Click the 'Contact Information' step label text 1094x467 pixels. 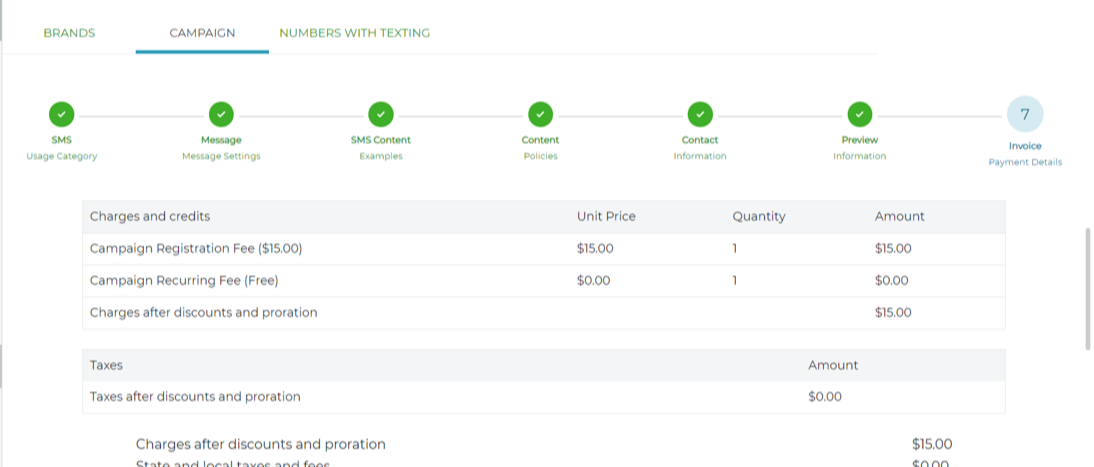(x=700, y=156)
